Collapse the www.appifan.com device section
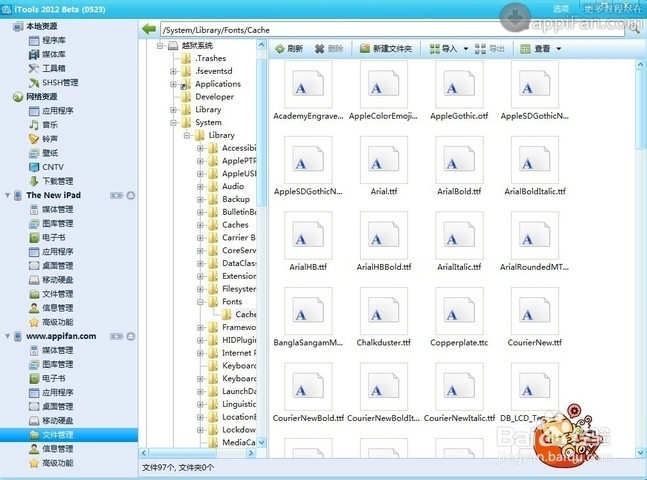 click(x=7, y=336)
